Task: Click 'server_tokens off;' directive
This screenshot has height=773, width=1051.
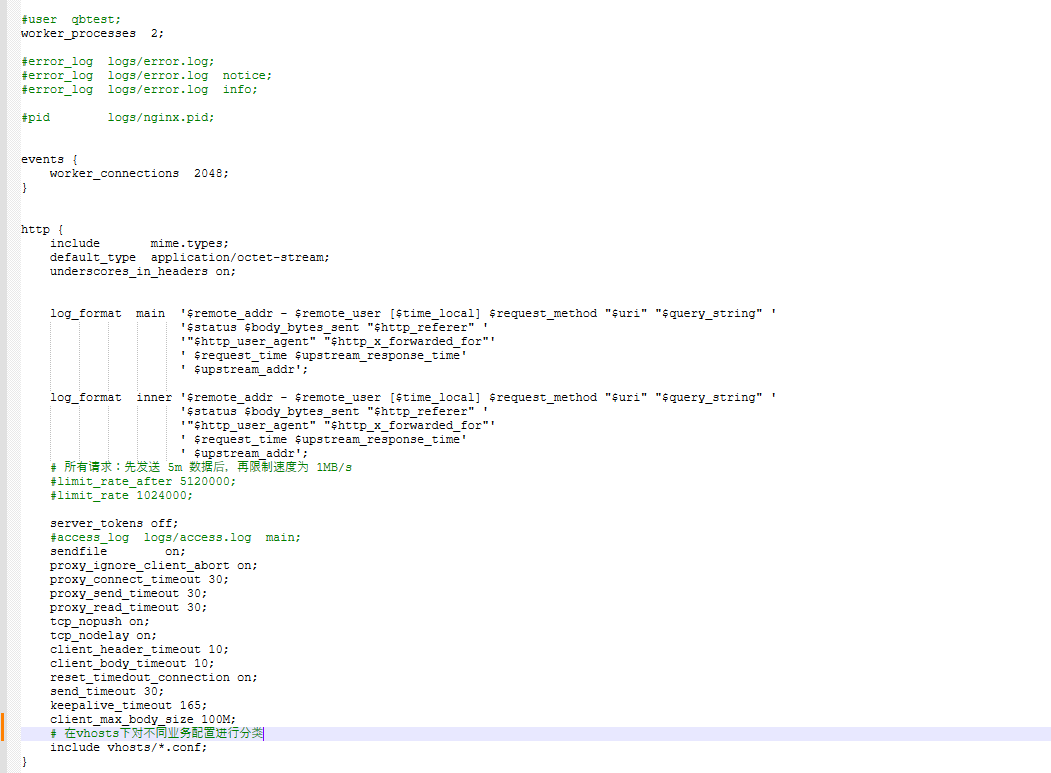Action: pos(114,524)
